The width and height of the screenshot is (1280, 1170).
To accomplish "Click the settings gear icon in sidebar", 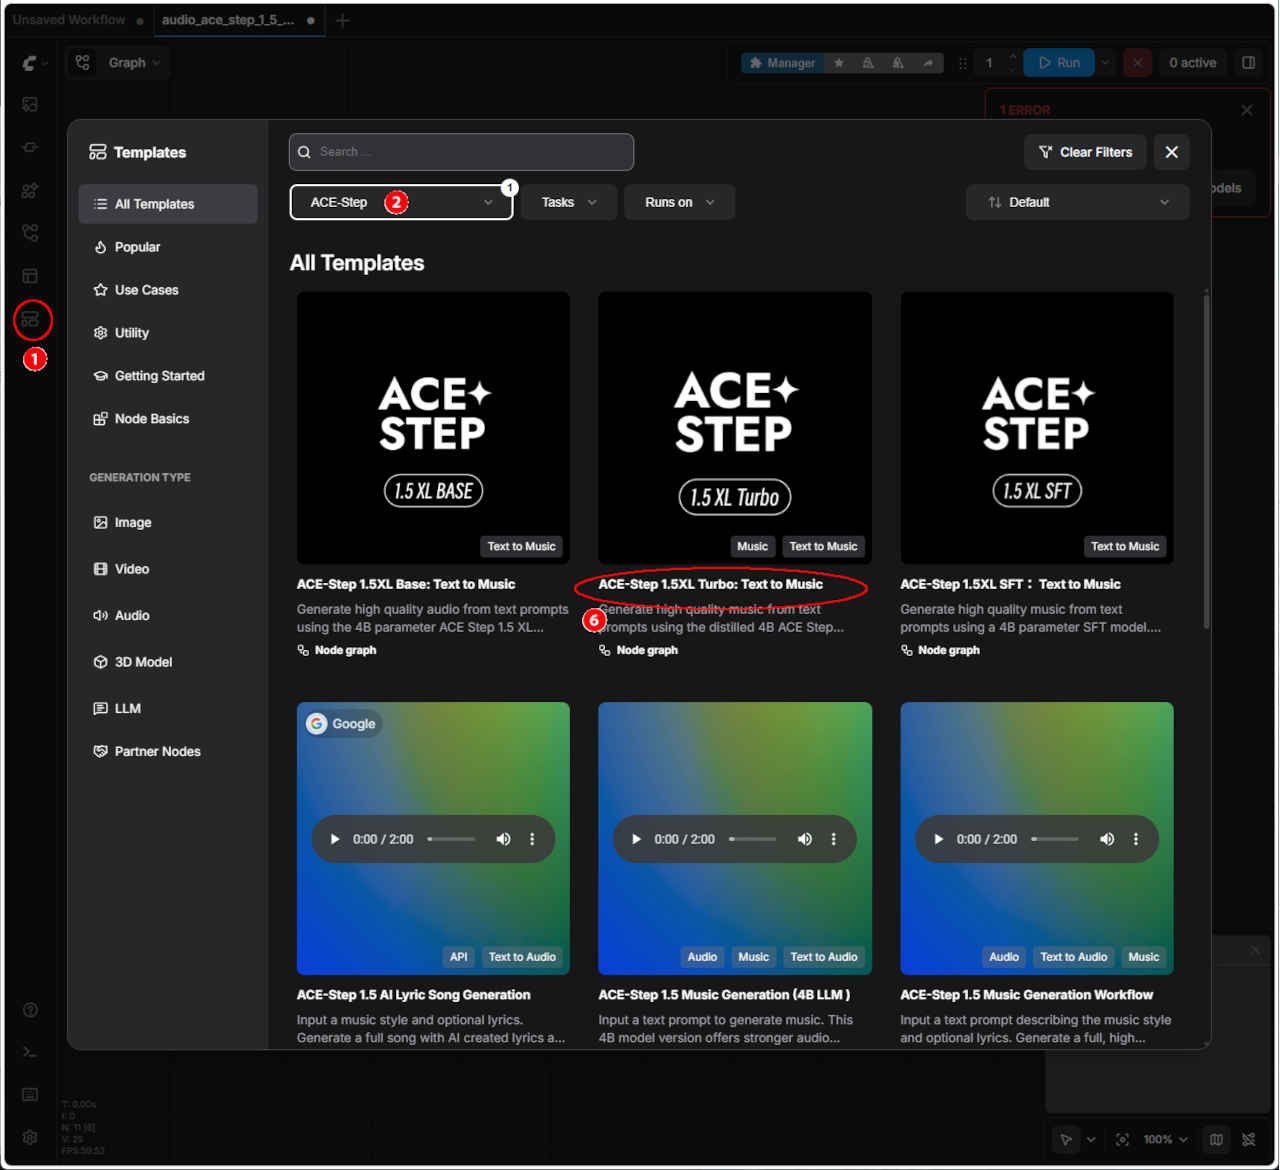I will click(x=30, y=1137).
